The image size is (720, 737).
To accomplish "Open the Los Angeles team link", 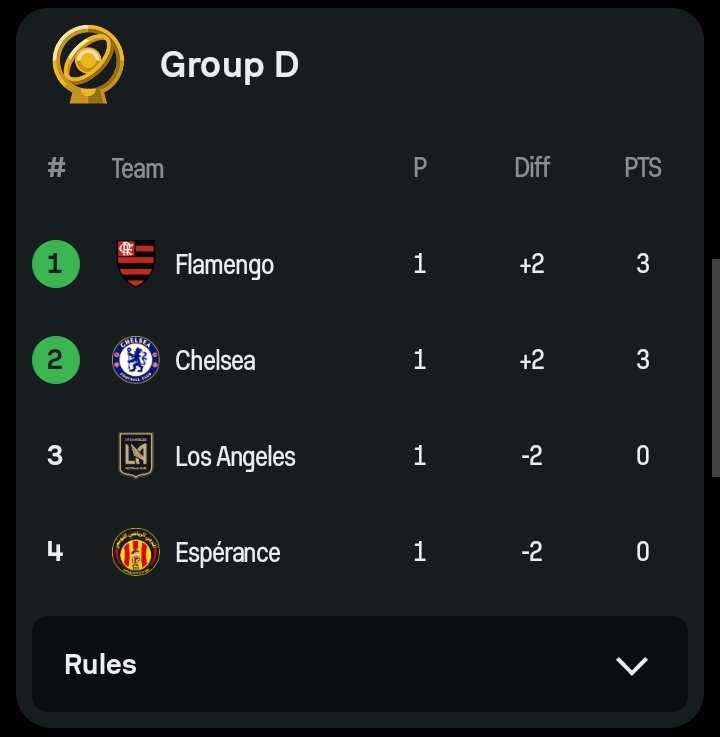I will click(235, 456).
